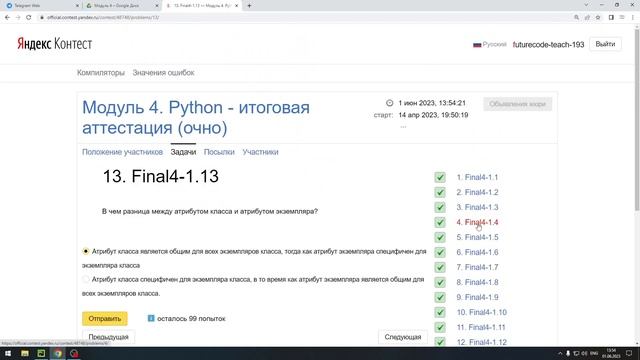Log out with the Выйти button
Screen dimensions: 640x360
[x=605, y=44]
